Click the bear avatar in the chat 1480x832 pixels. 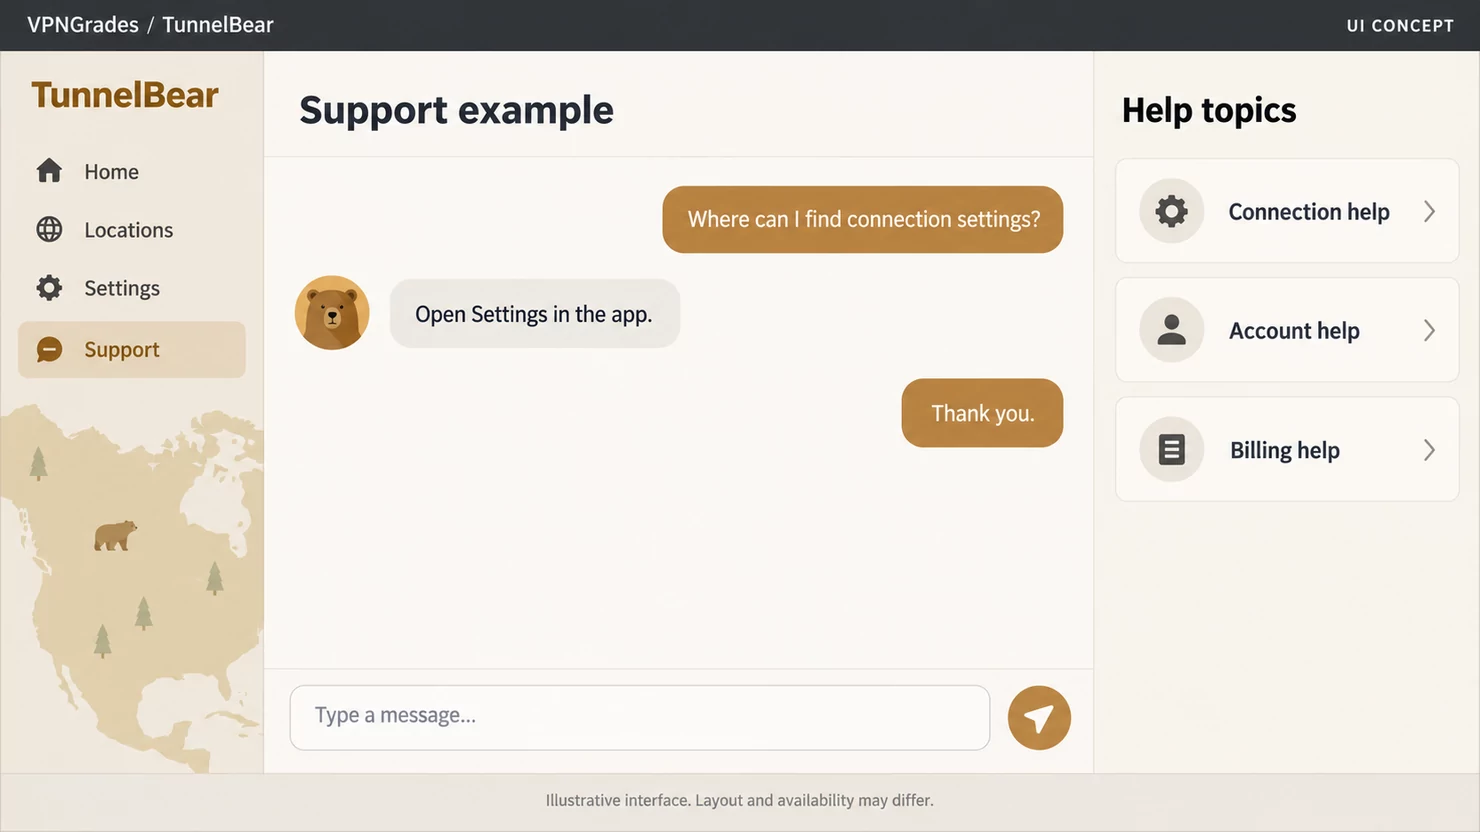click(x=332, y=313)
